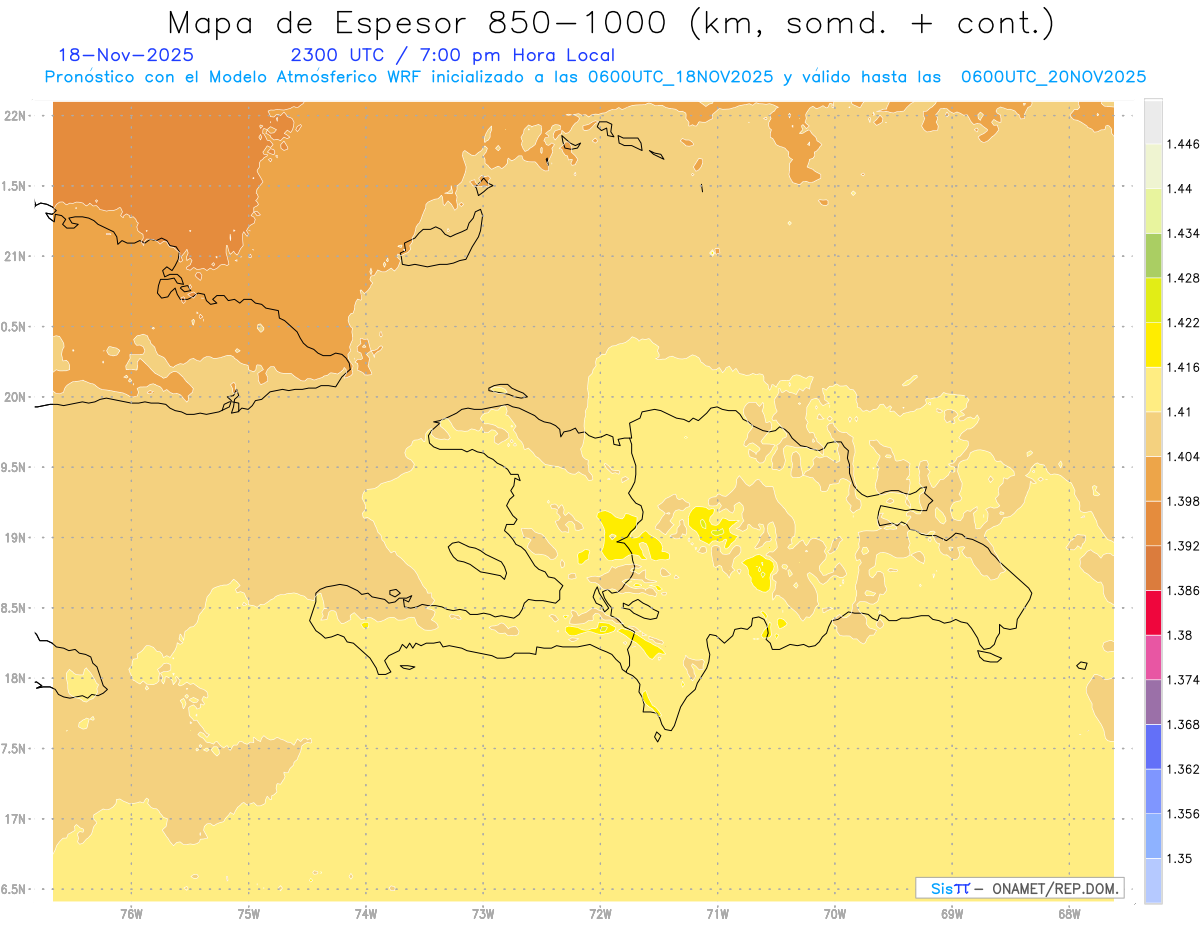Click the red color bar segment below 1.386

pyautogui.click(x=1153, y=612)
